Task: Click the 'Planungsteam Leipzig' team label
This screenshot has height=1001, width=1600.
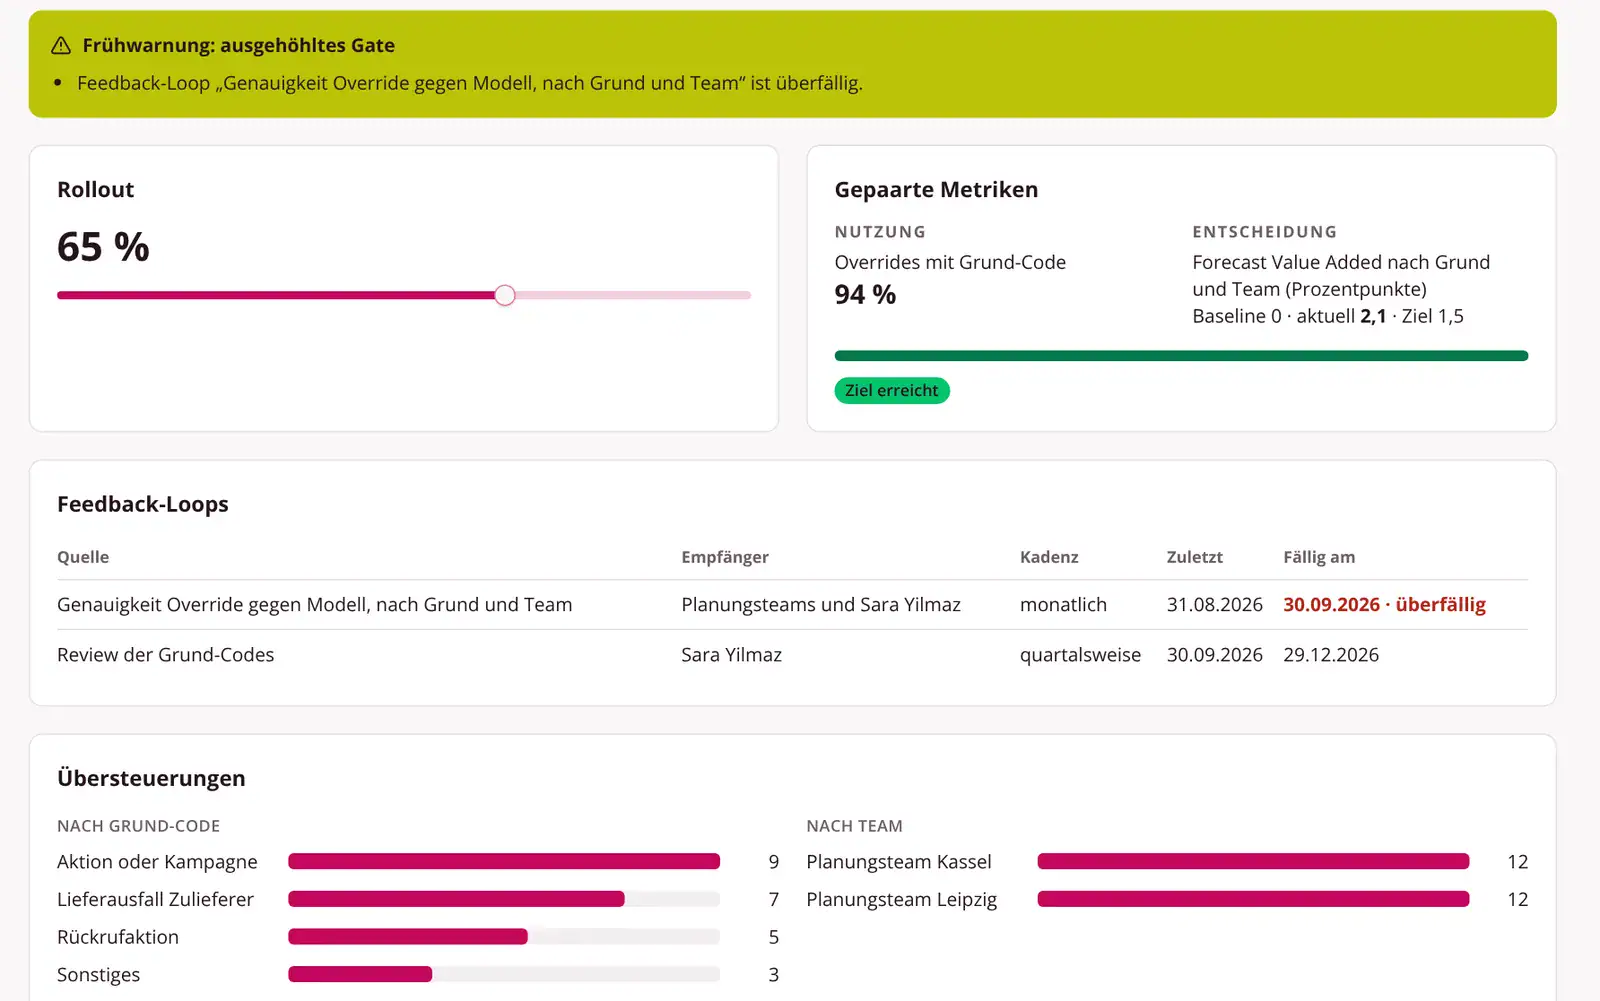Action: [x=902, y=899]
